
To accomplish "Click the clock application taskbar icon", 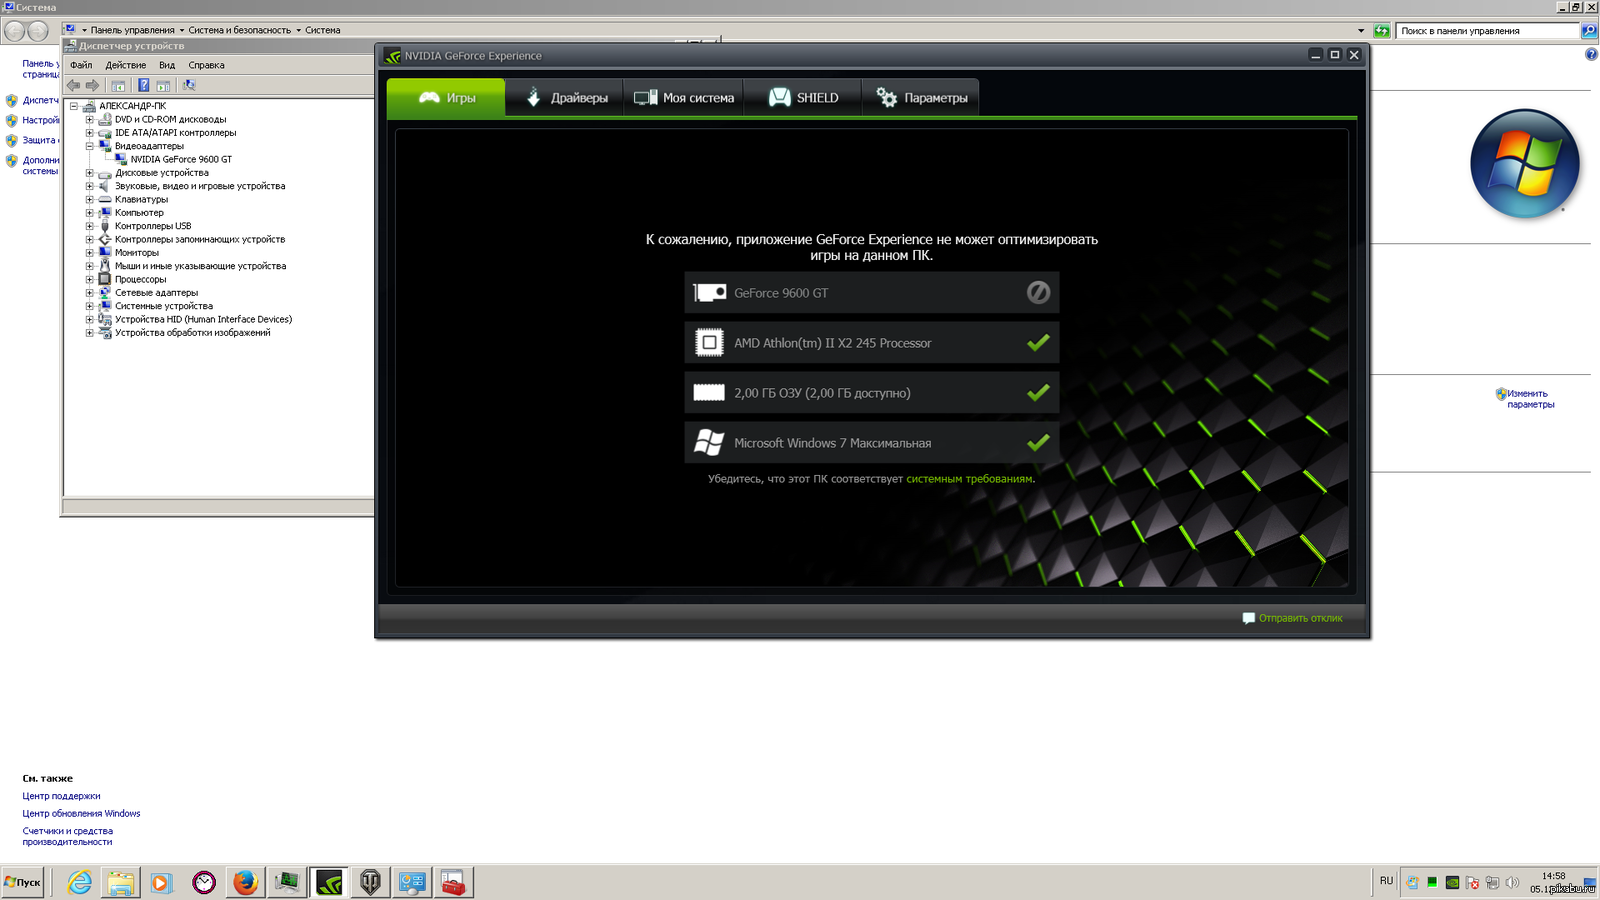I will (204, 882).
